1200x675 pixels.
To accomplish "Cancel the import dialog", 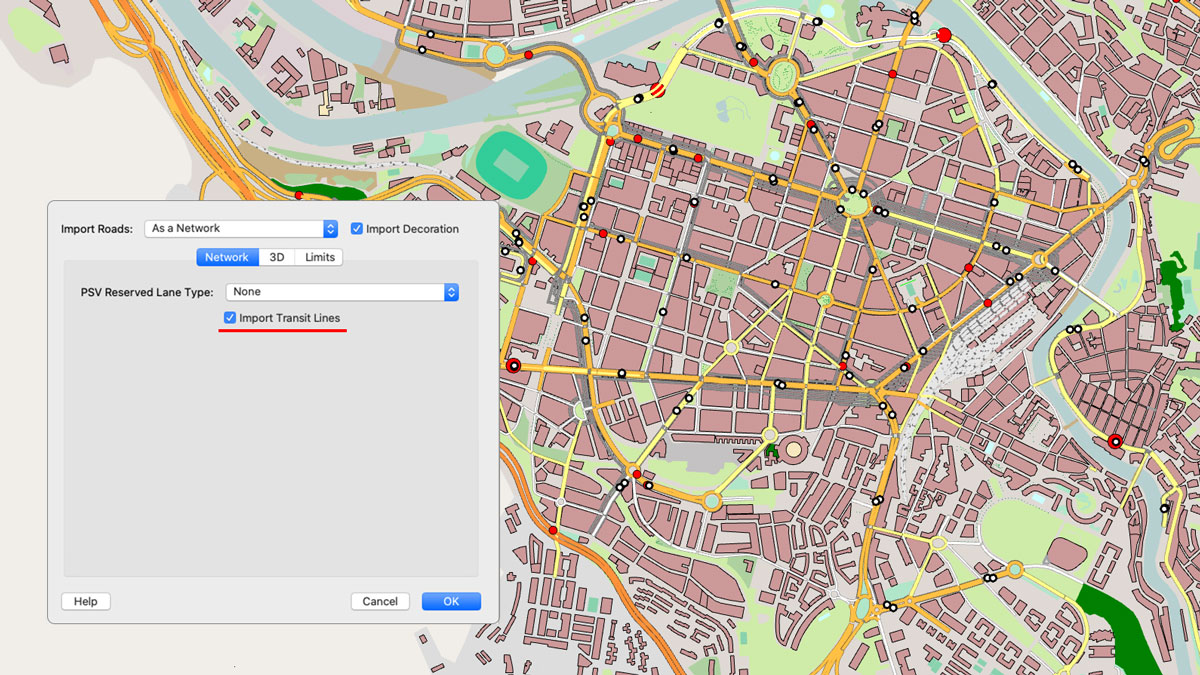I will (x=380, y=601).
